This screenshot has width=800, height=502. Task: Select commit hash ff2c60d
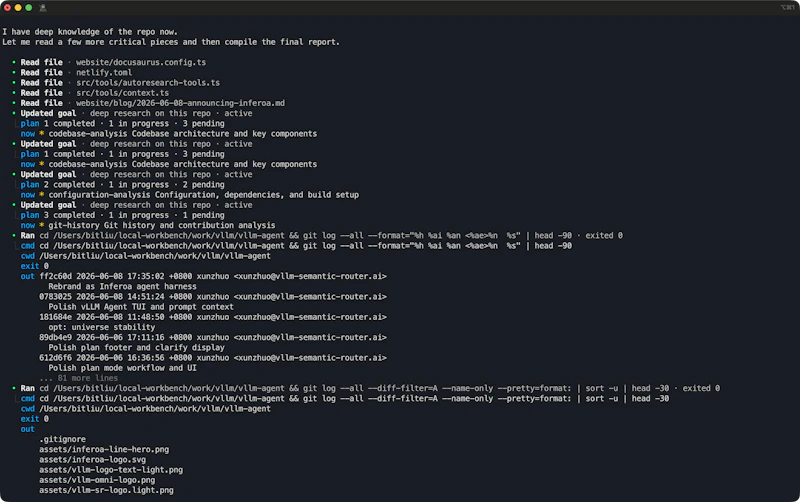pyautogui.click(x=56, y=277)
